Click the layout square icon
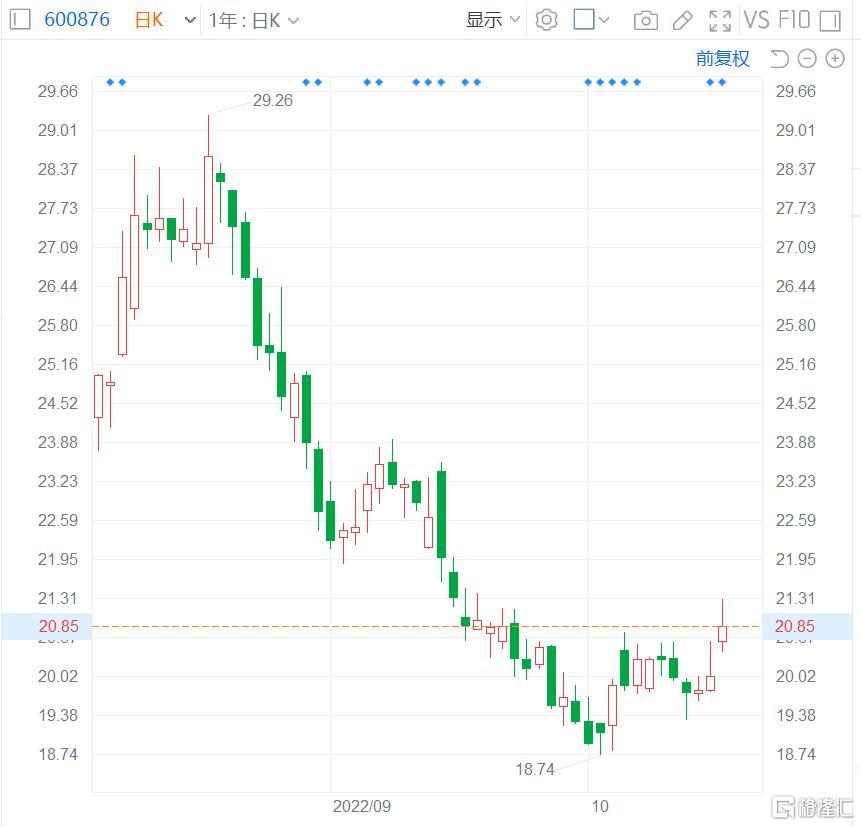The height and width of the screenshot is (827, 861). (583, 20)
